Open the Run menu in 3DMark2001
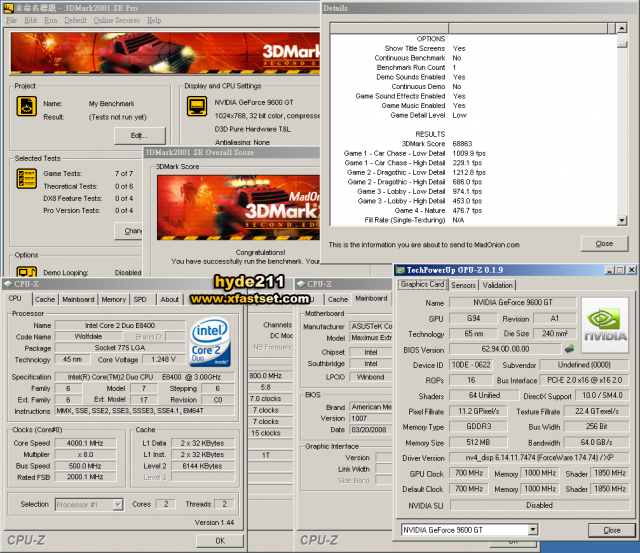This screenshot has width=640, height=553. coord(51,20)
